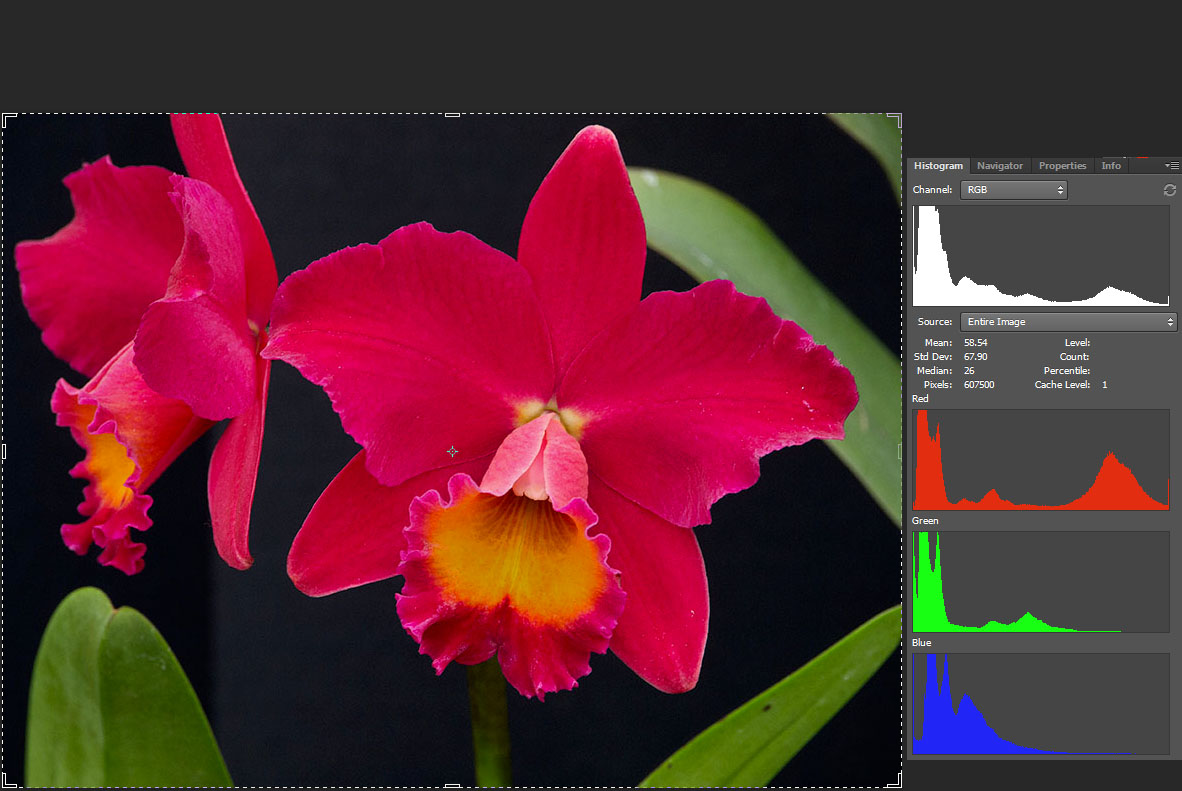Click the Blue channel histogram graph
The width and height of the screenshot is (1182, 791).
pos(1041,704)
